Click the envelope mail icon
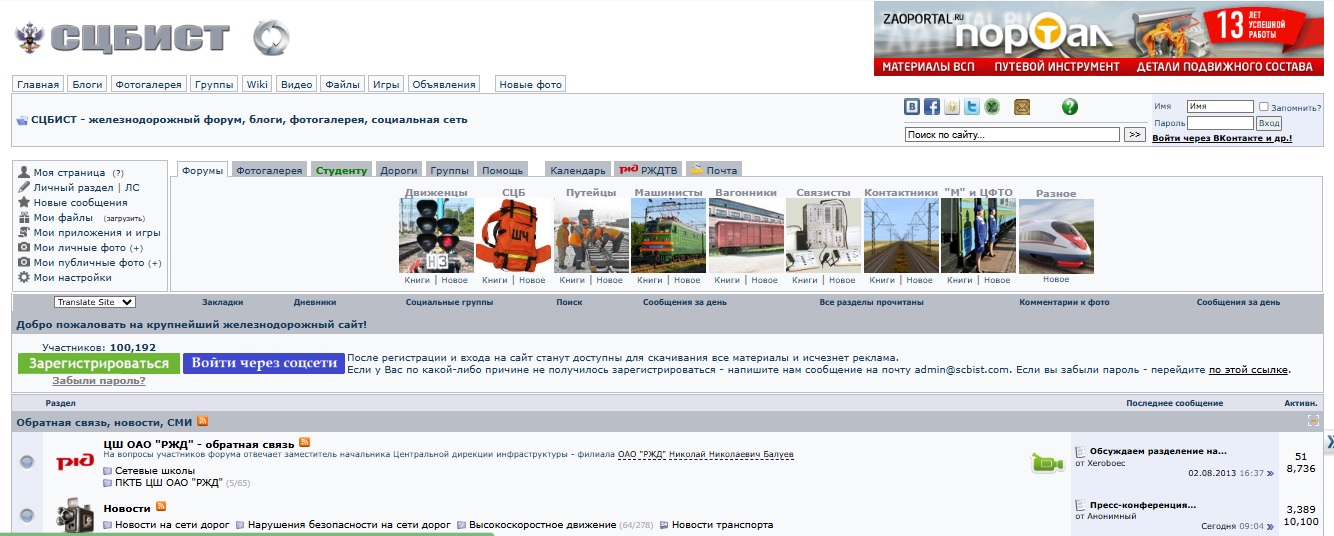The image size is (1334, 536). (1022, 107)
